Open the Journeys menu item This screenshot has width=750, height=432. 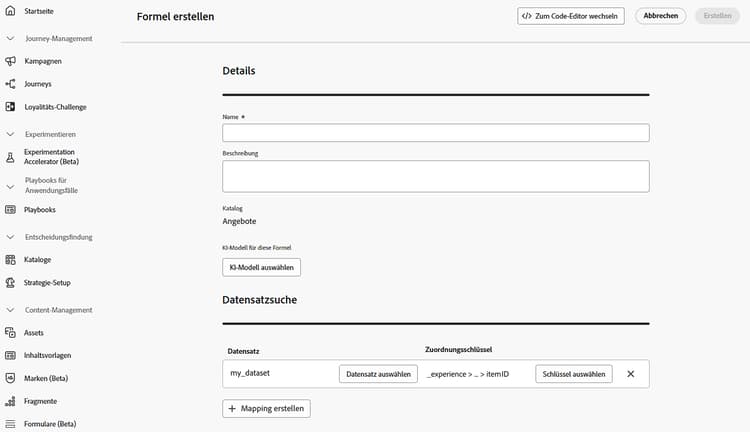tap(37, 84)
